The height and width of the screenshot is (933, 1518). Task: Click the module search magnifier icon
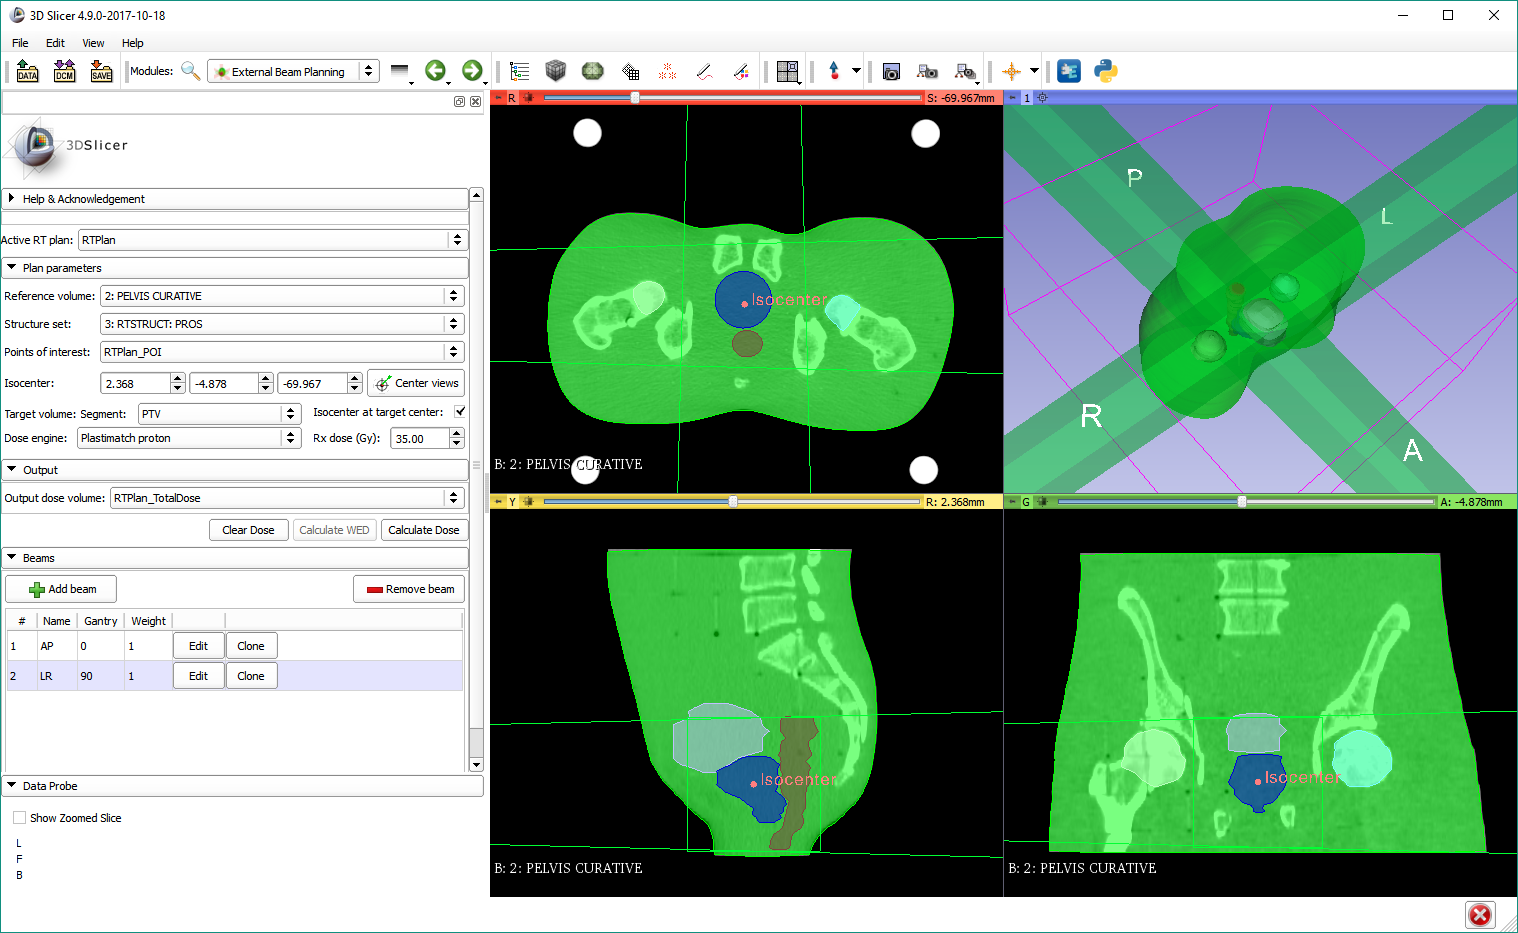(x=190, y=71)
